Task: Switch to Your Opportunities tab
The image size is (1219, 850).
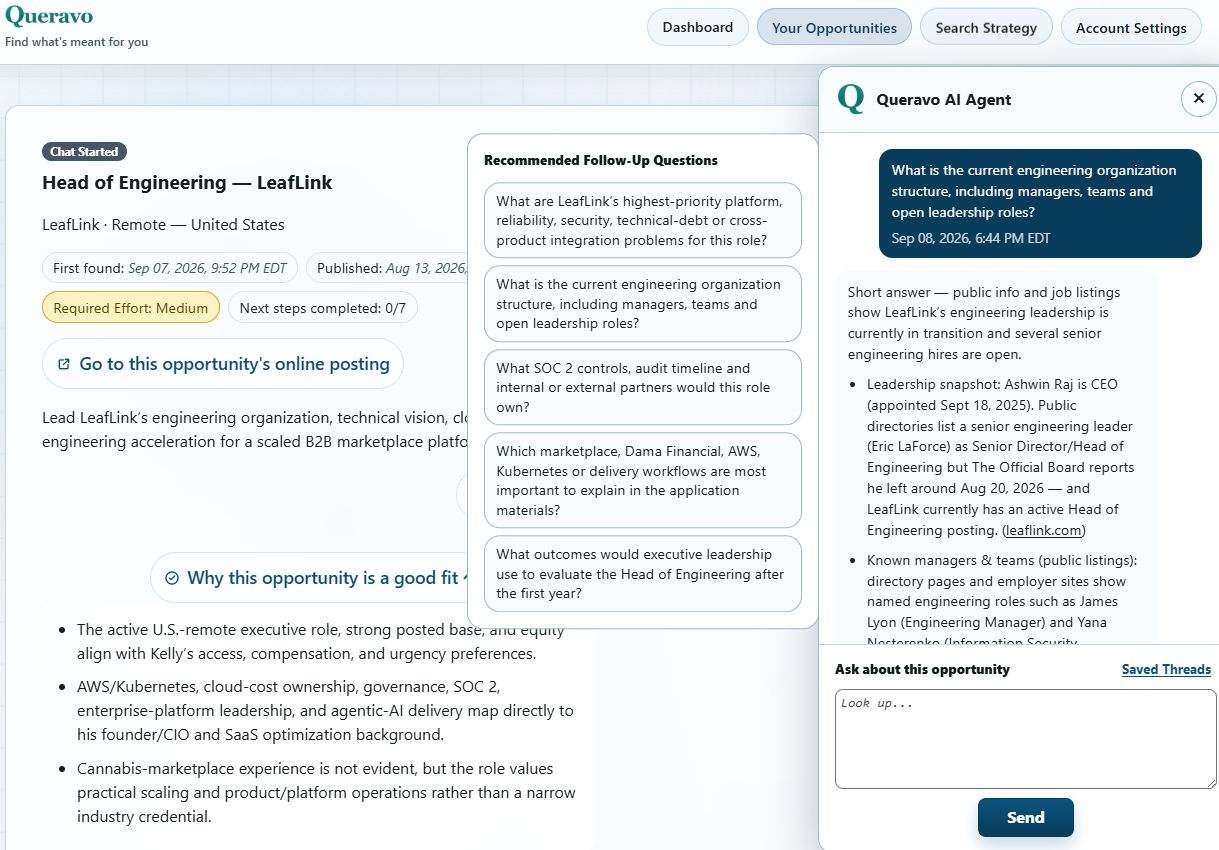Action: click(x=834, y=27)
